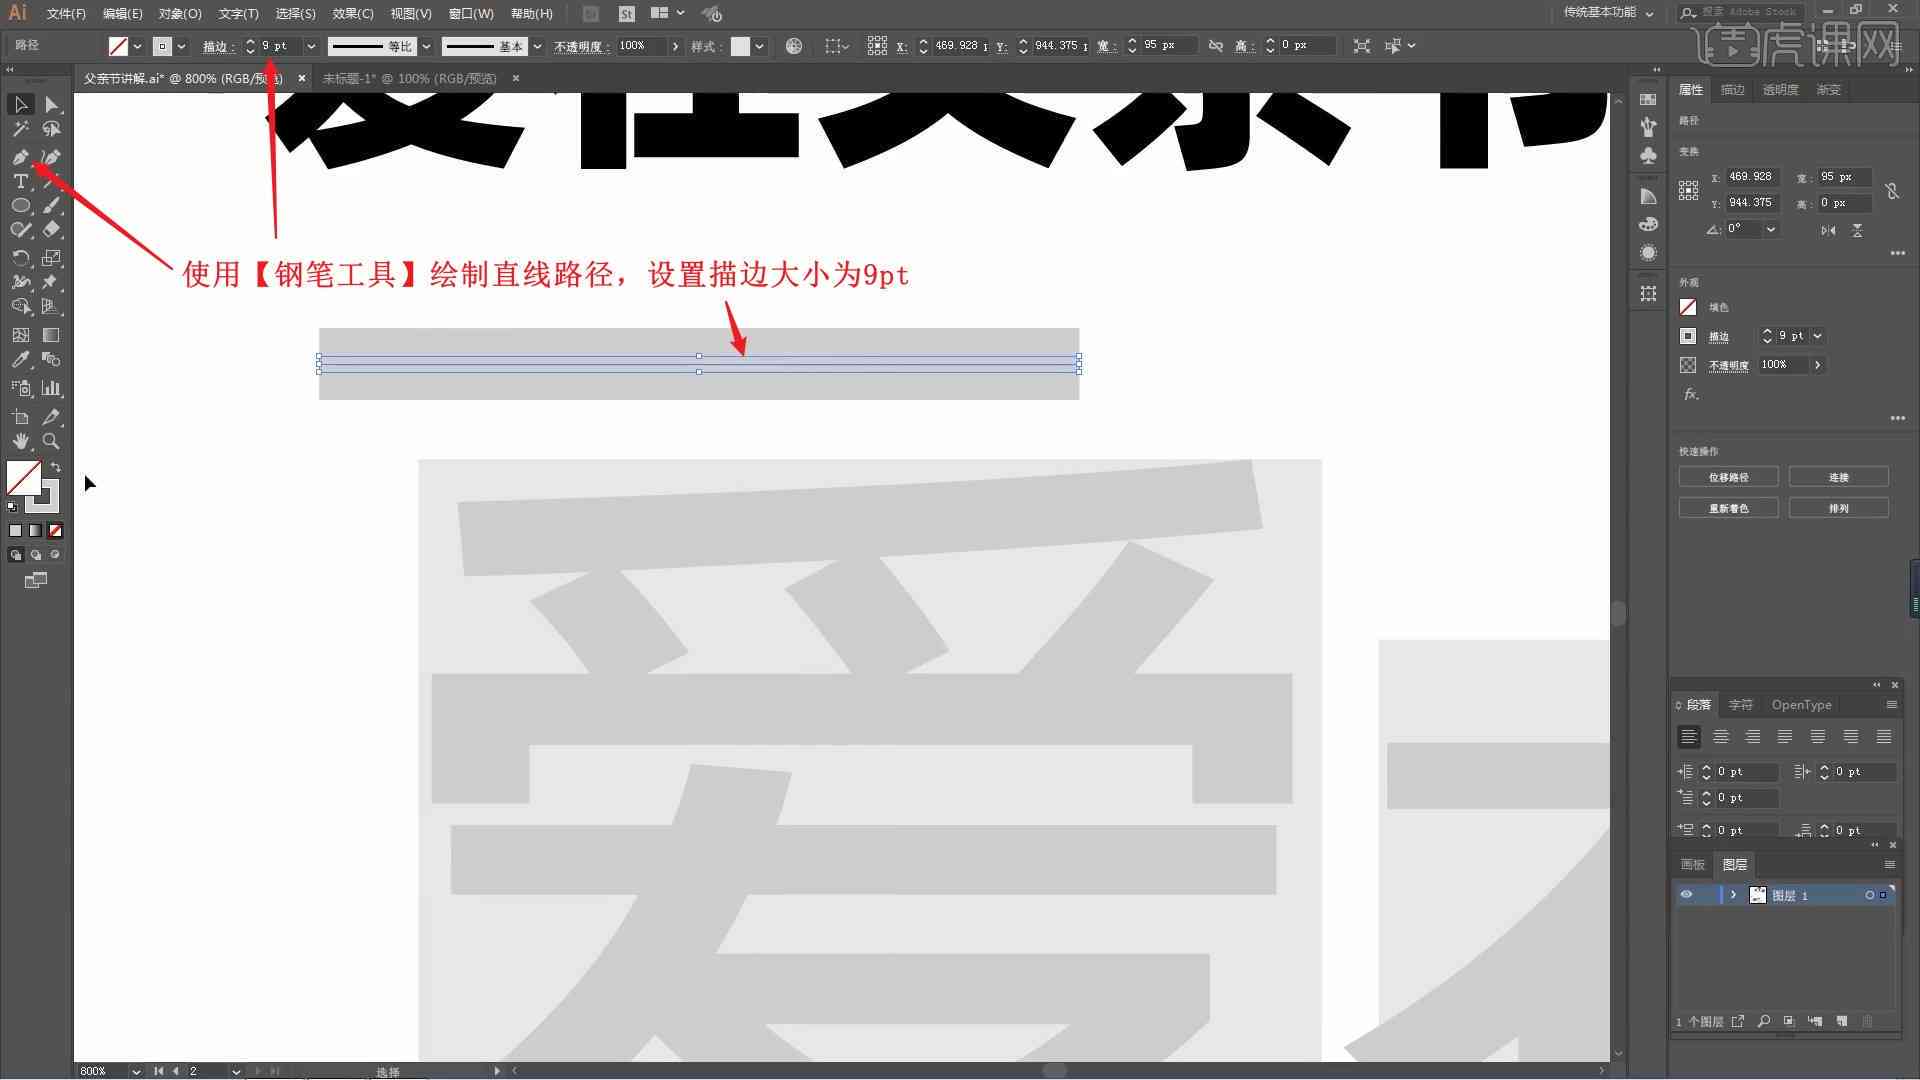Select the Pen tool in toolbar

[18, 157]
